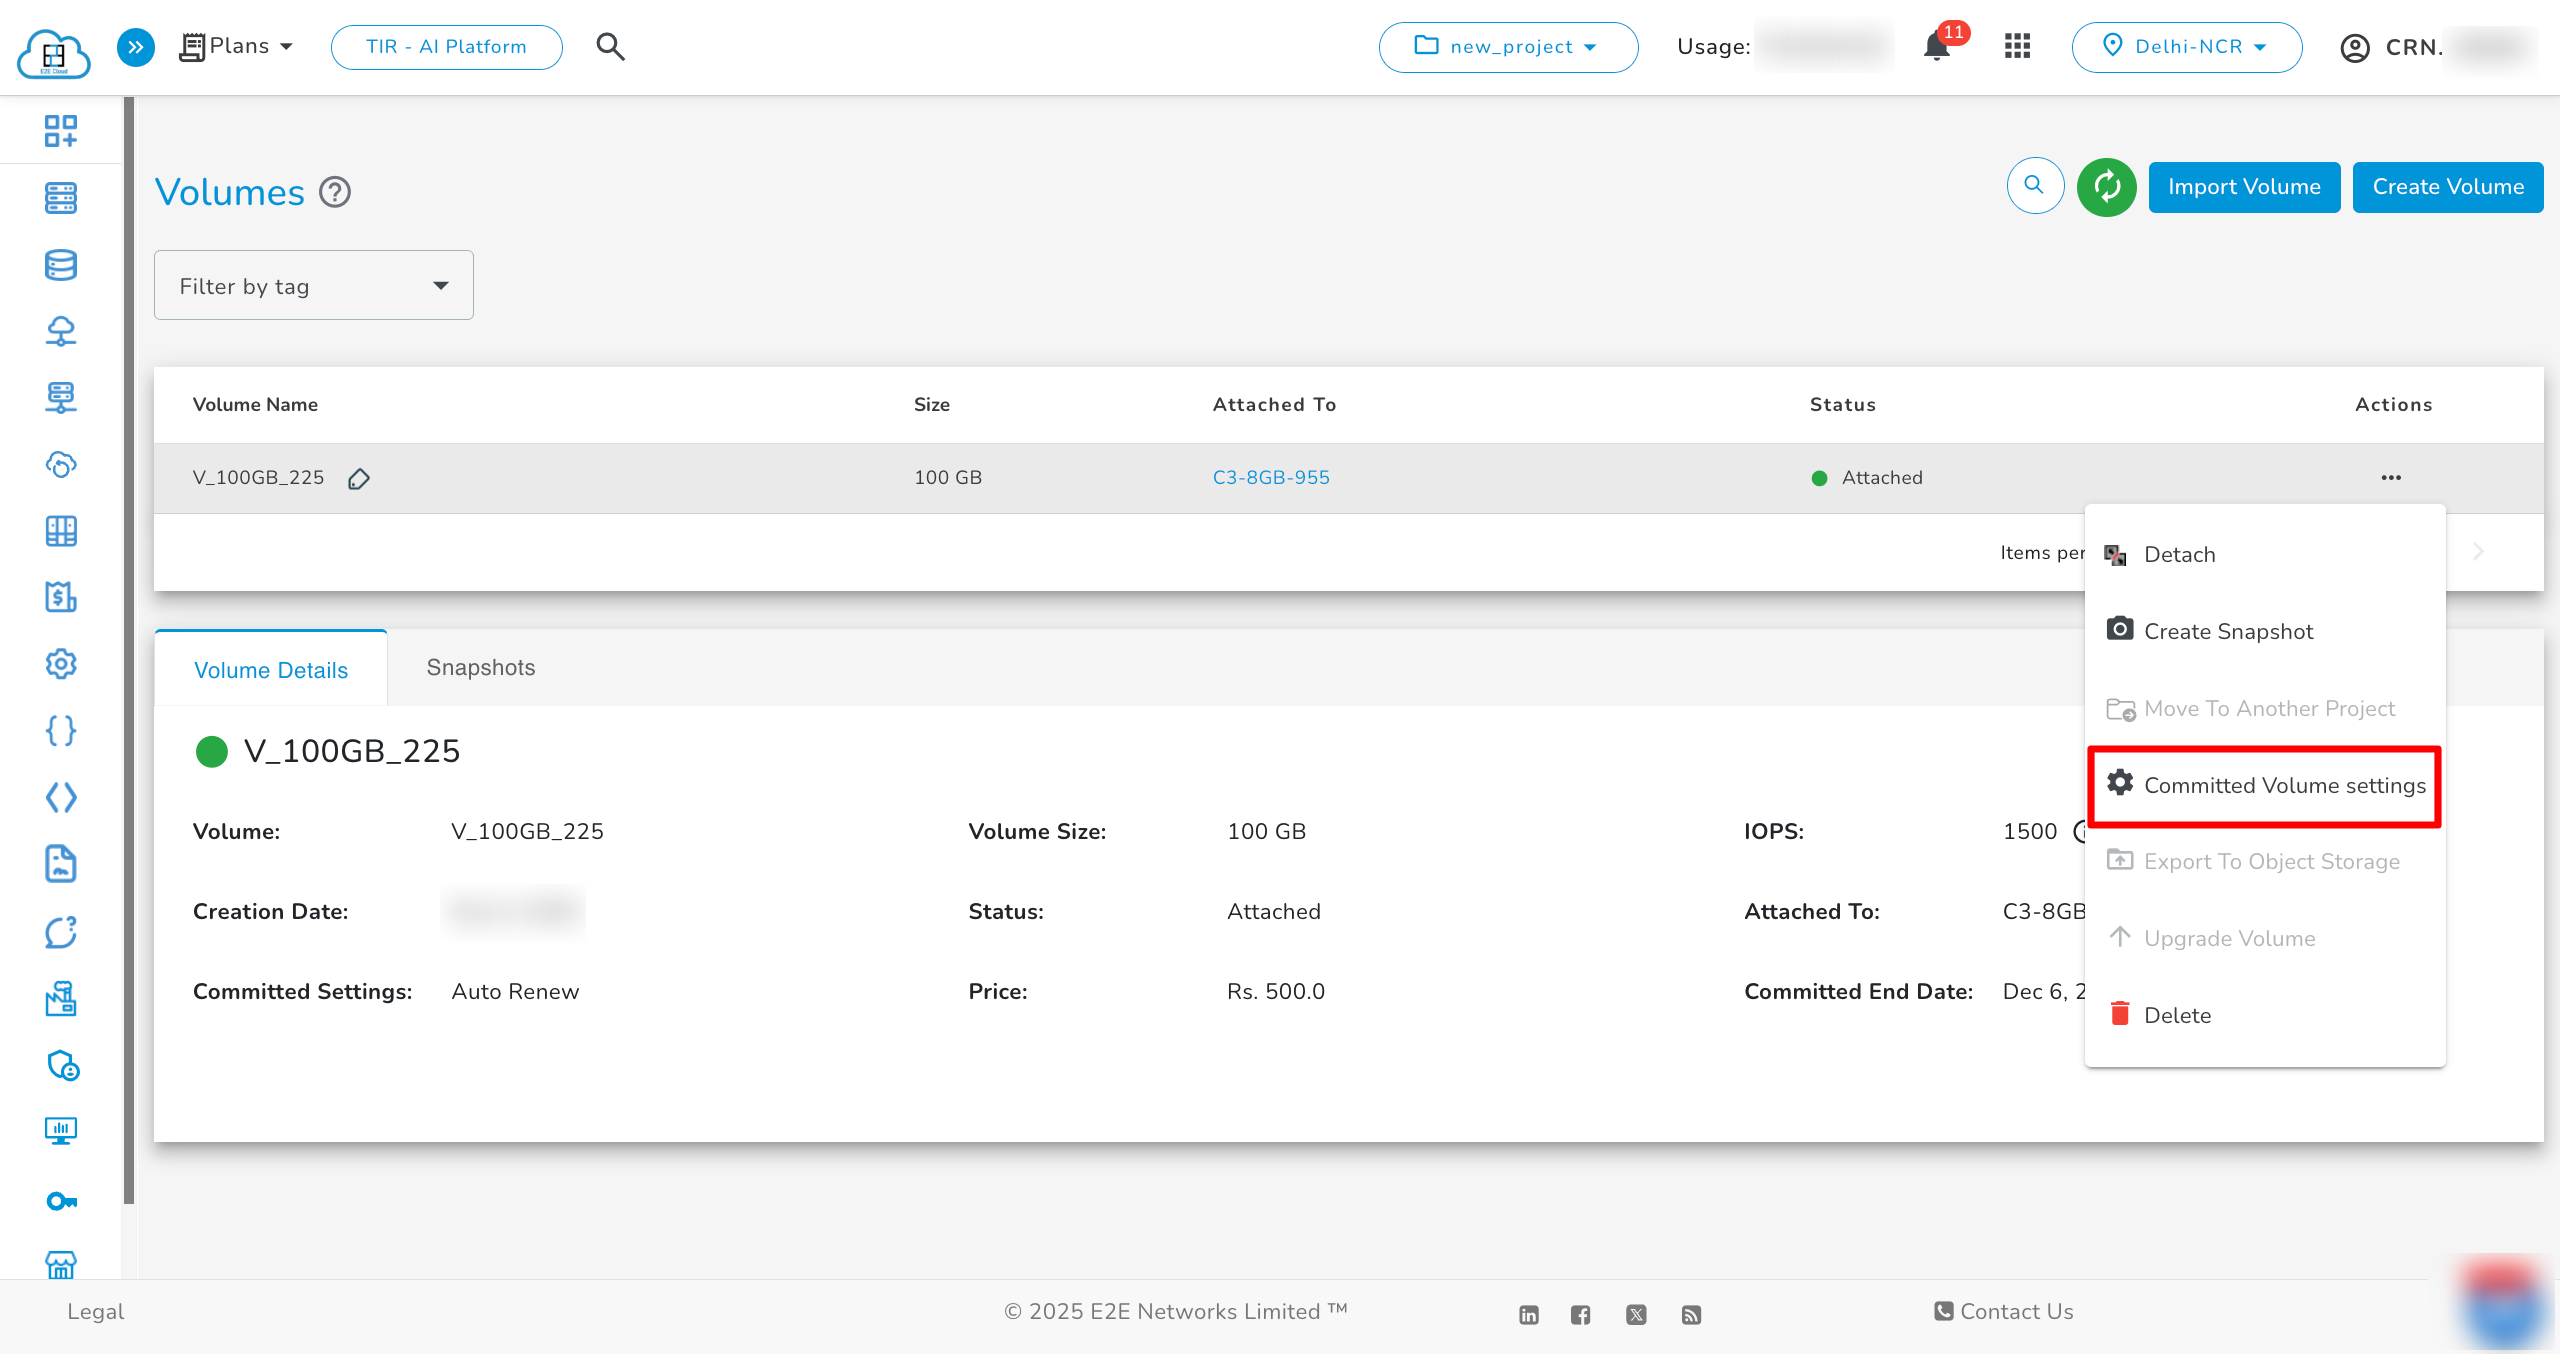
Task: Click the search magnifier in top bar
Action: (x=610, y=47)
